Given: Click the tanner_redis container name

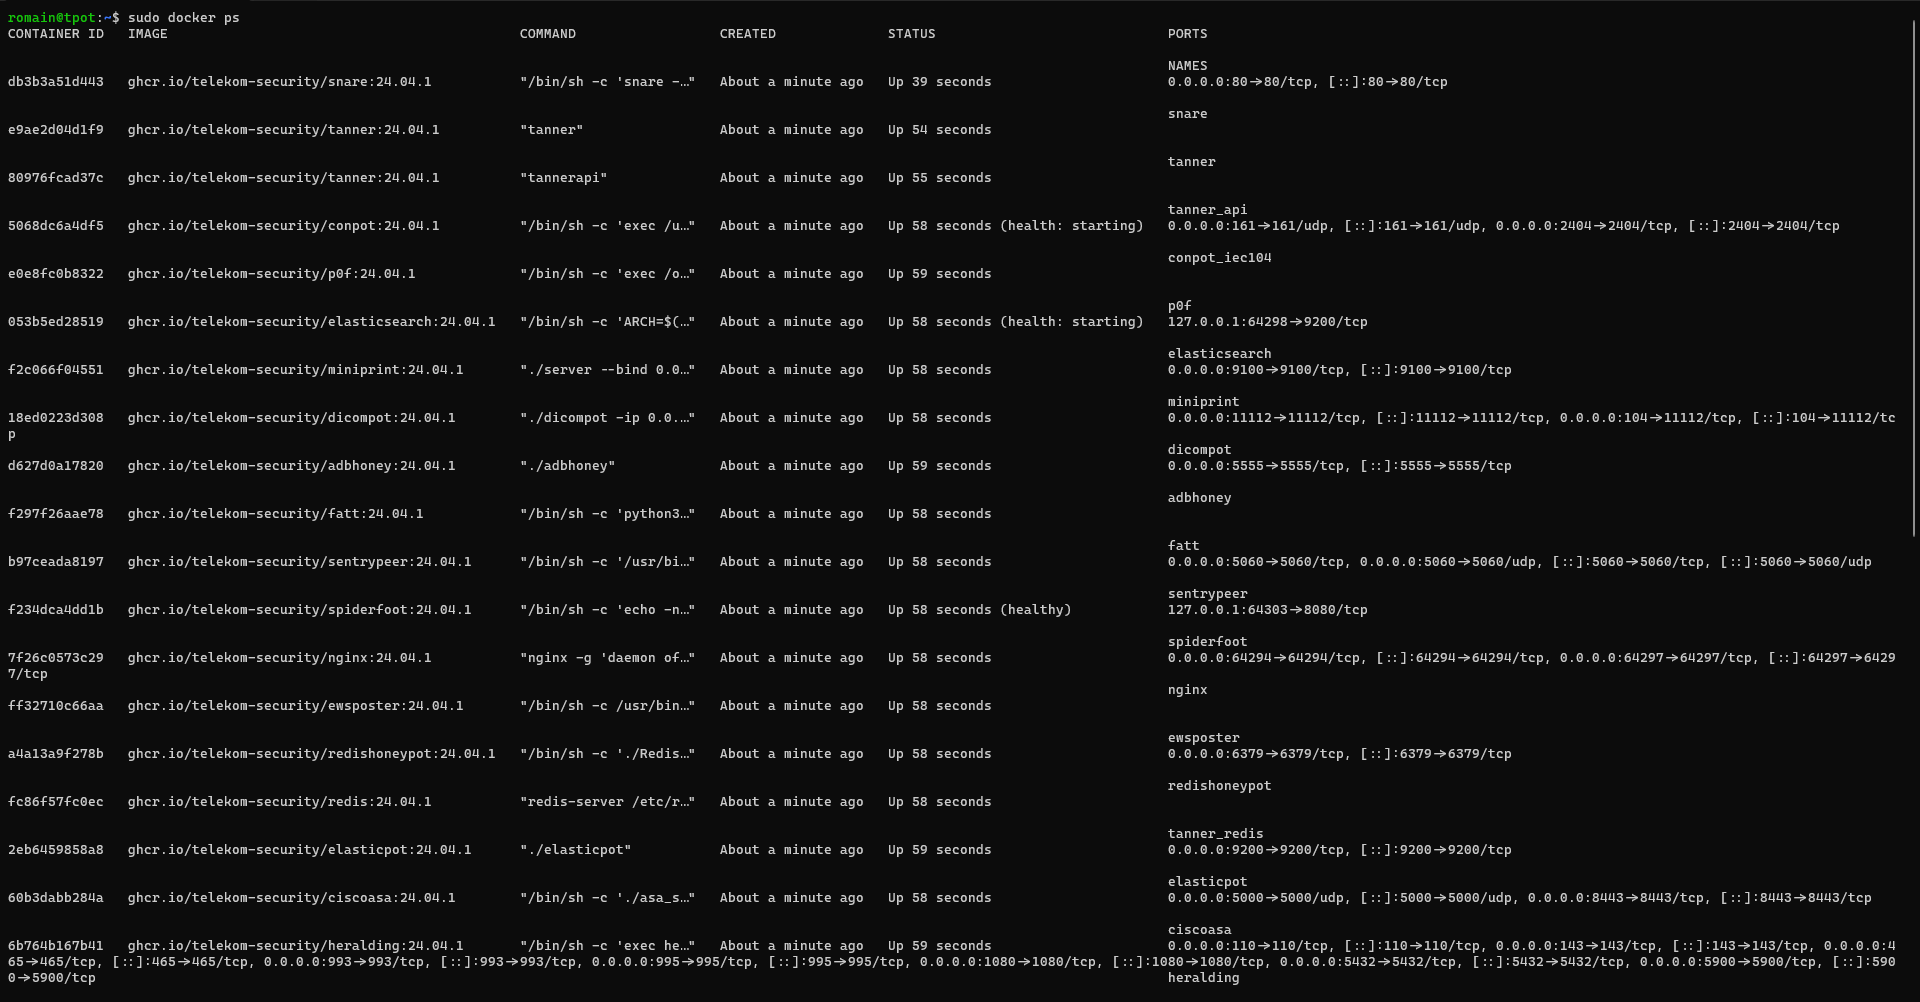Looking at the screenshot, I should point(1215,834).
